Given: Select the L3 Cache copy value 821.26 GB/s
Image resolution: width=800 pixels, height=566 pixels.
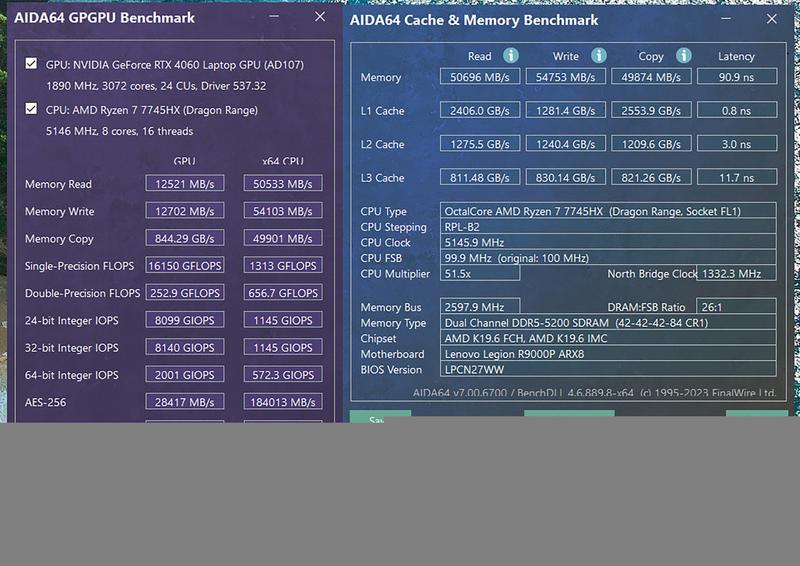Looking at the screenshot, I should 651,177.
